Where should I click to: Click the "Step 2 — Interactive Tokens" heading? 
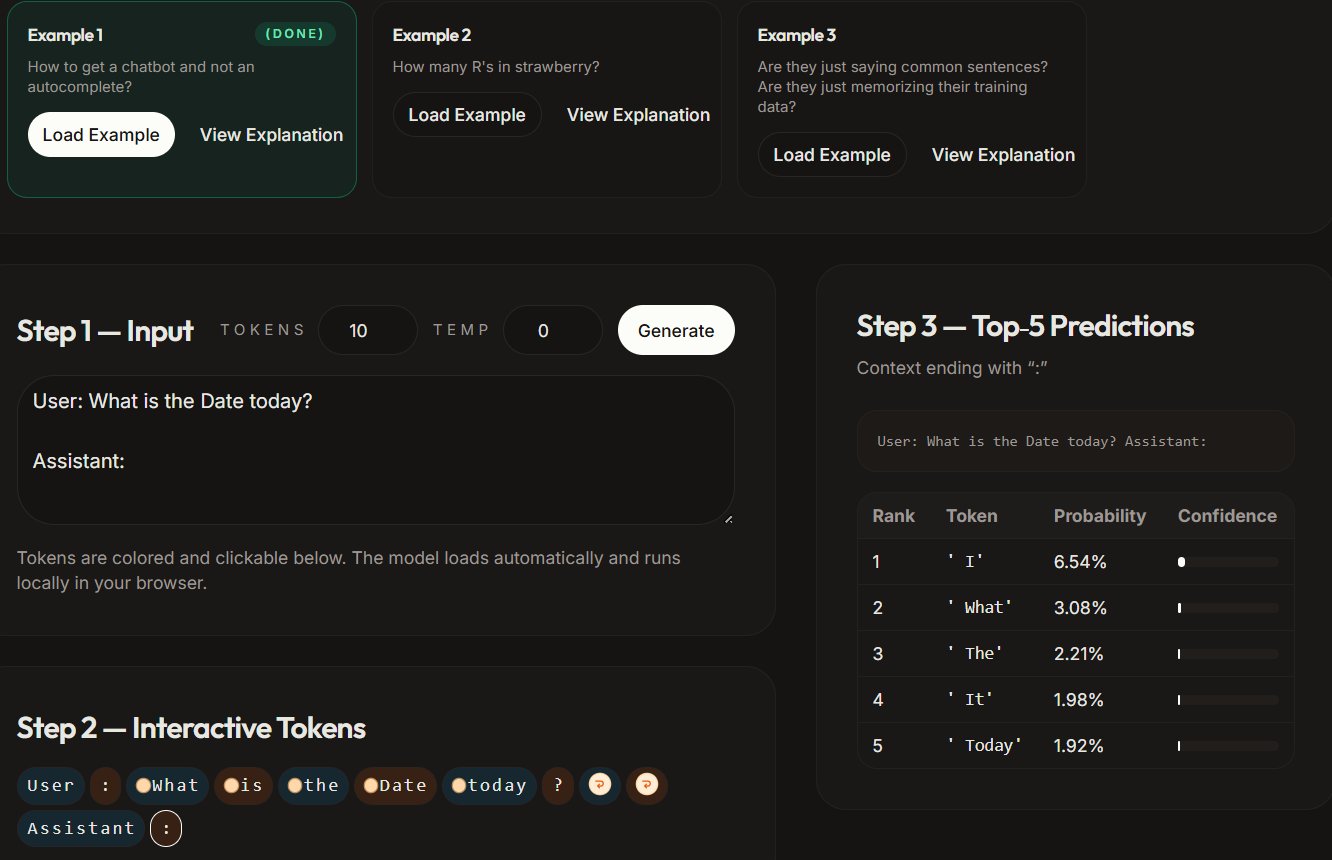click(x=191, y=728)
